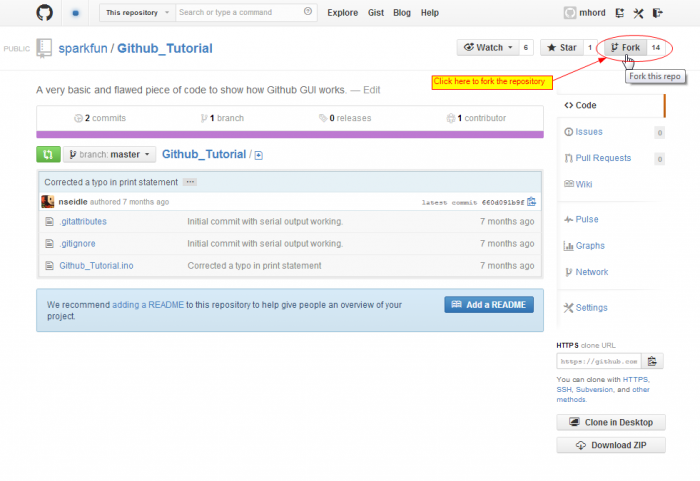This screenshot has width=700, height=481.
Task: Switch clone method to SSH
Action: tap(563, 389)
